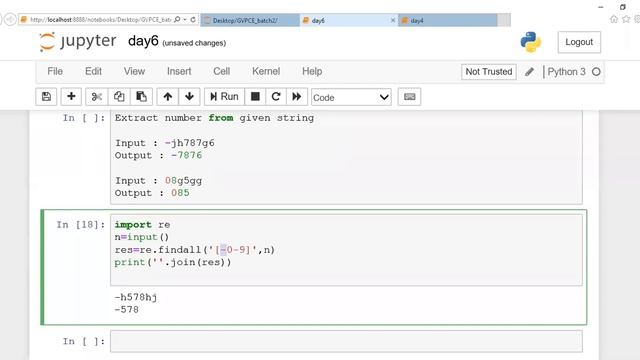Open the Cell menu

222,71
